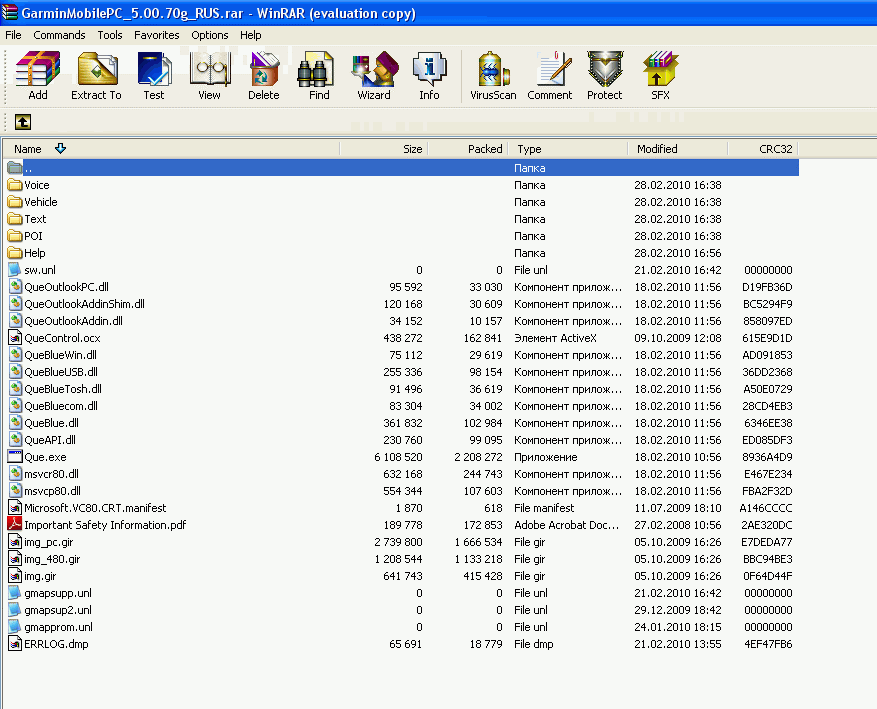877x709 pixels.
Task: Open the Commands menu
Action: (59, 35)
